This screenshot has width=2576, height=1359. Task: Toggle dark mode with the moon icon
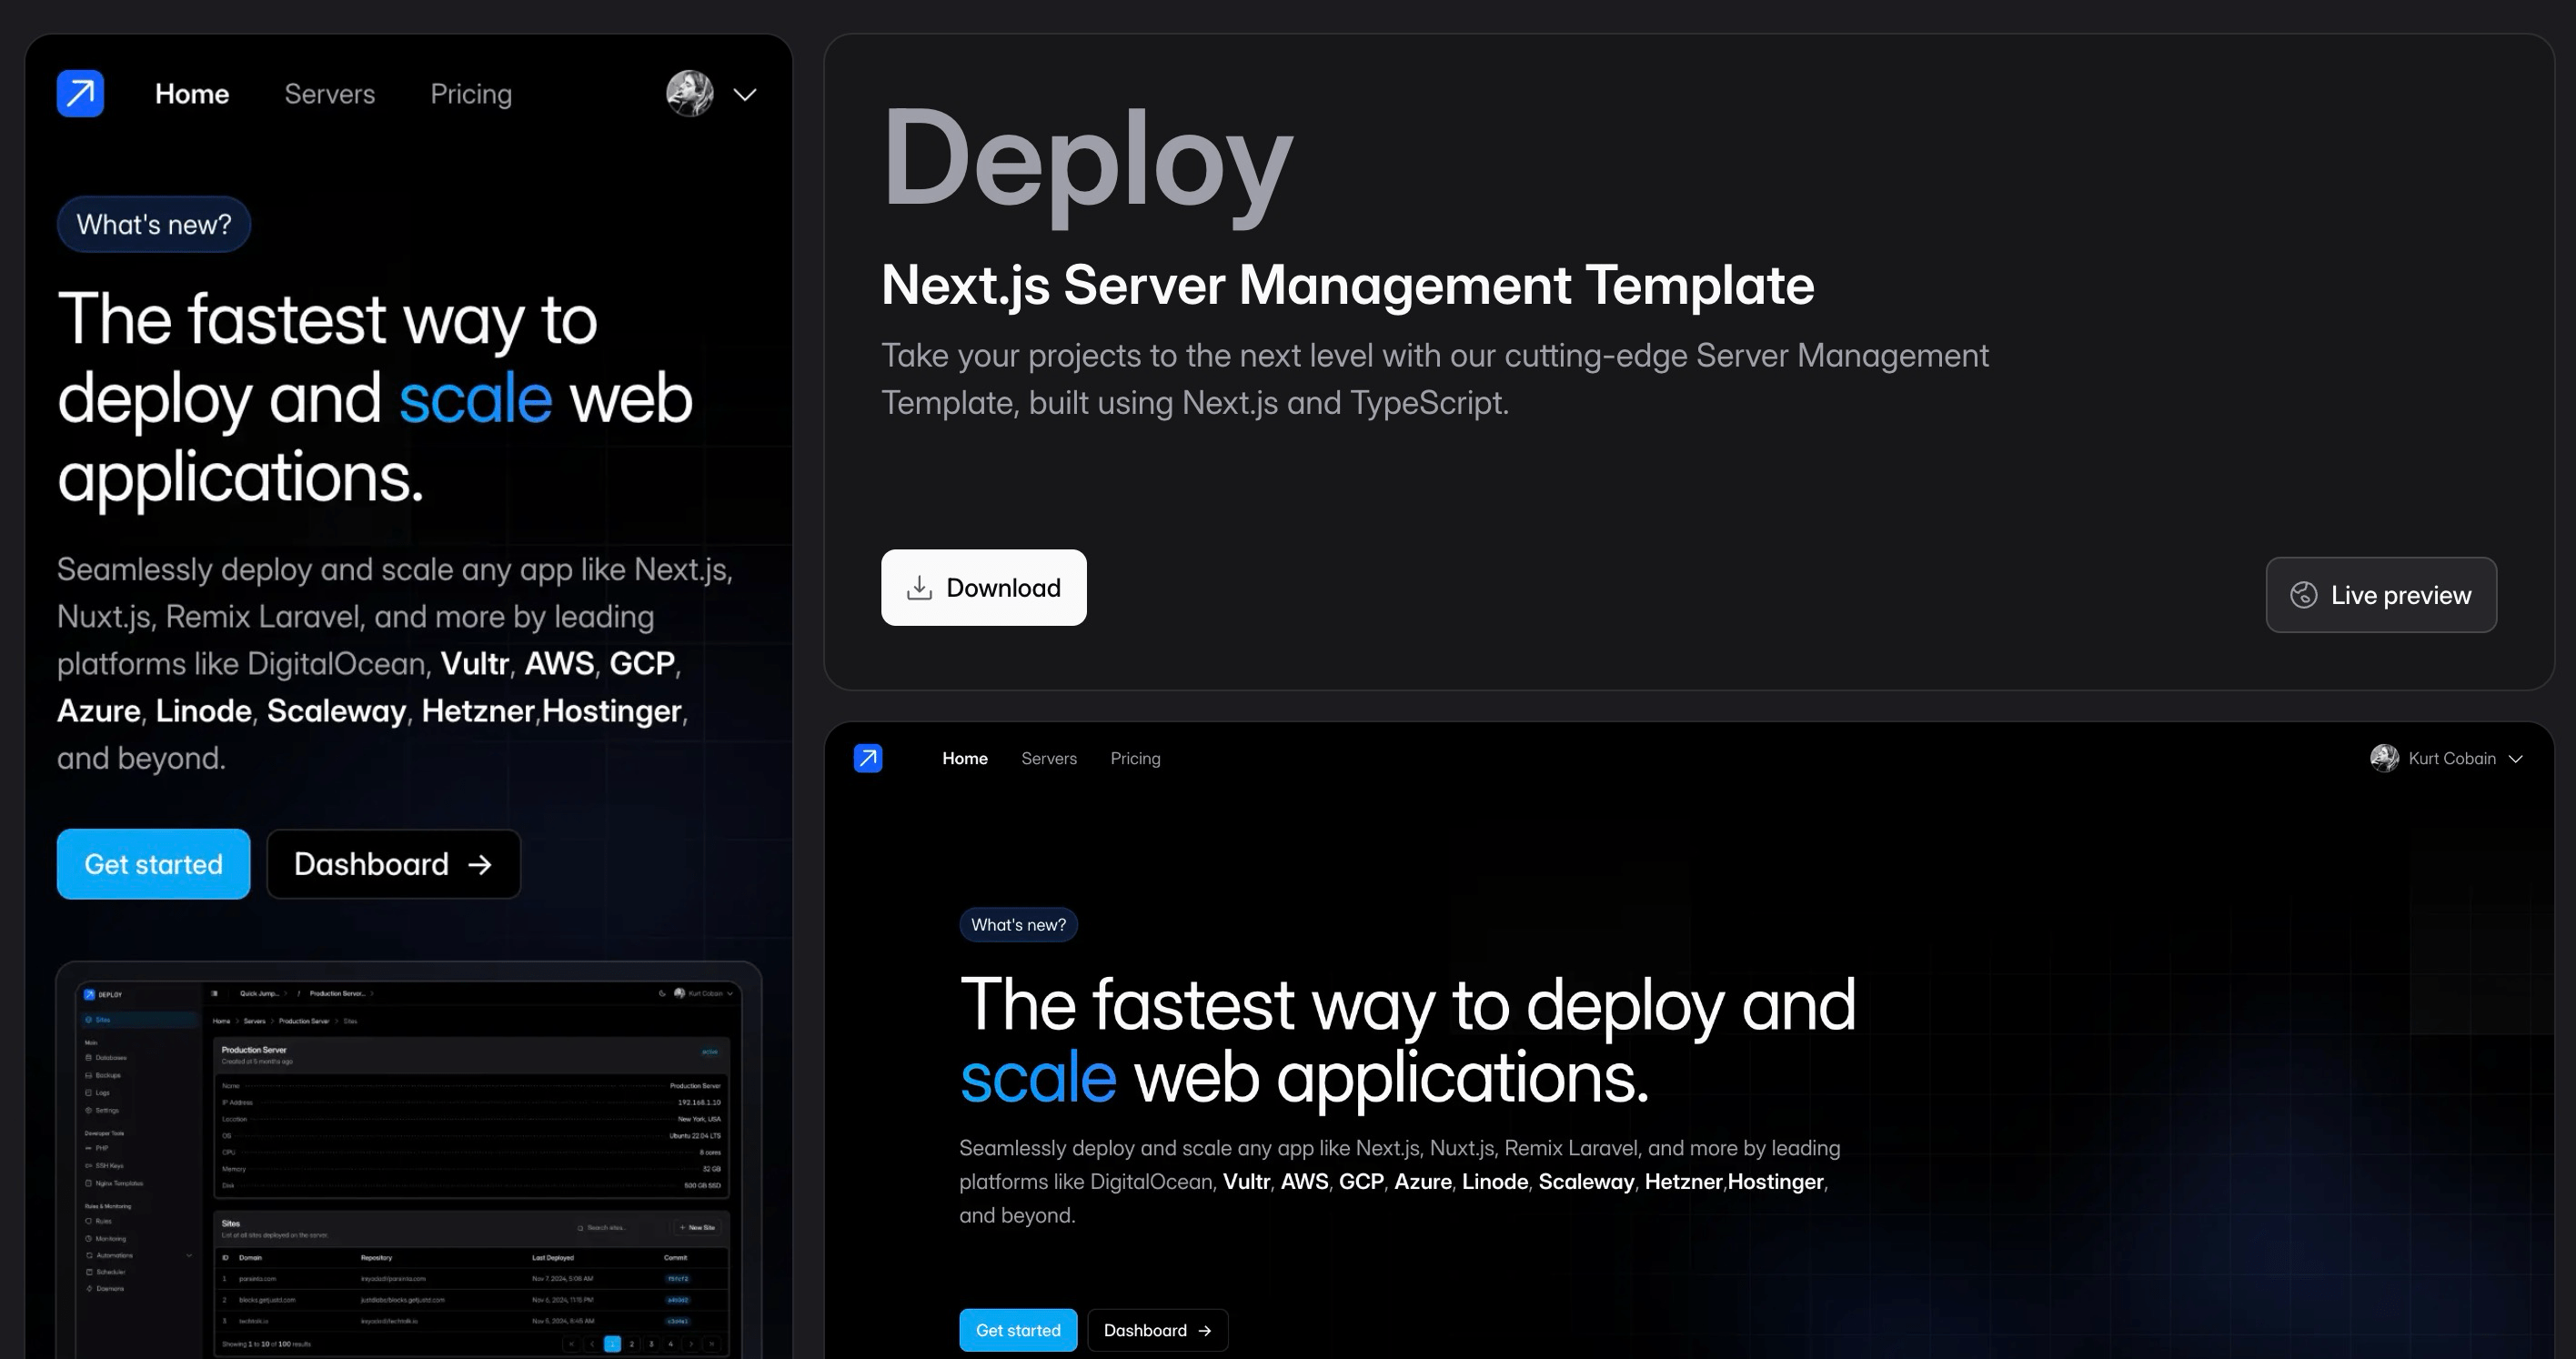662,994
